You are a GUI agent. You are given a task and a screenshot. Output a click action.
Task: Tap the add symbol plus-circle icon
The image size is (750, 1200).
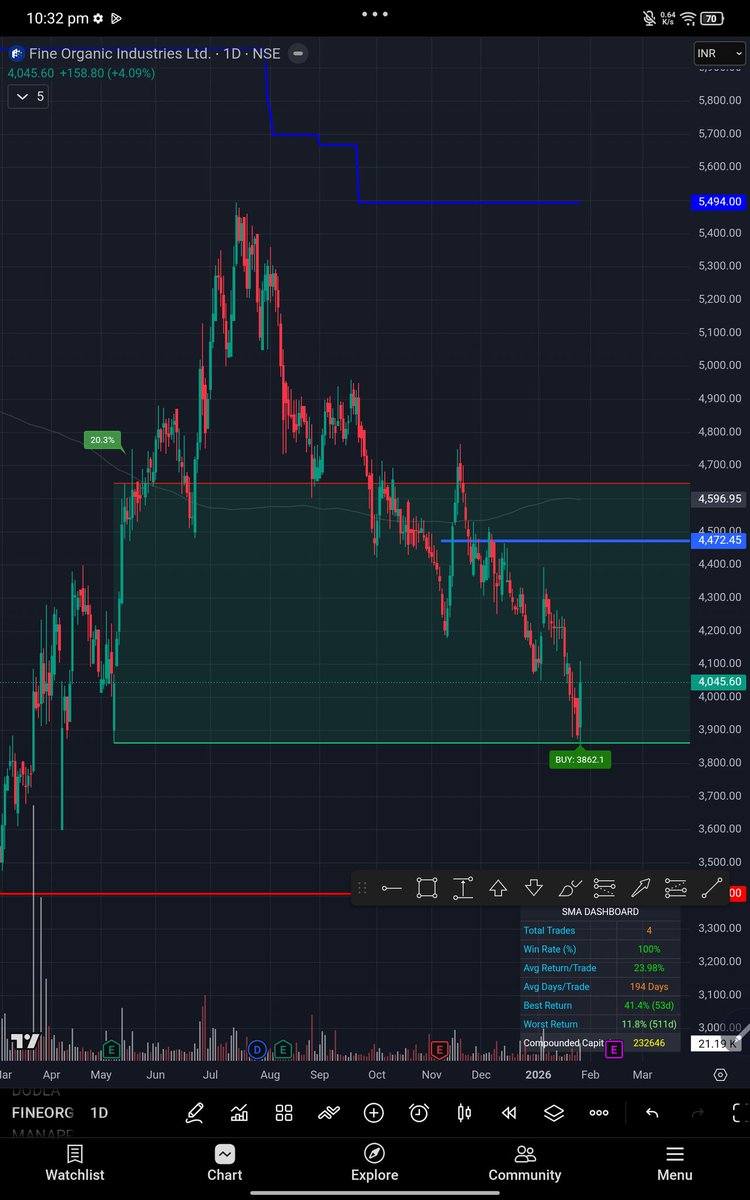(x=374, y=1112)
